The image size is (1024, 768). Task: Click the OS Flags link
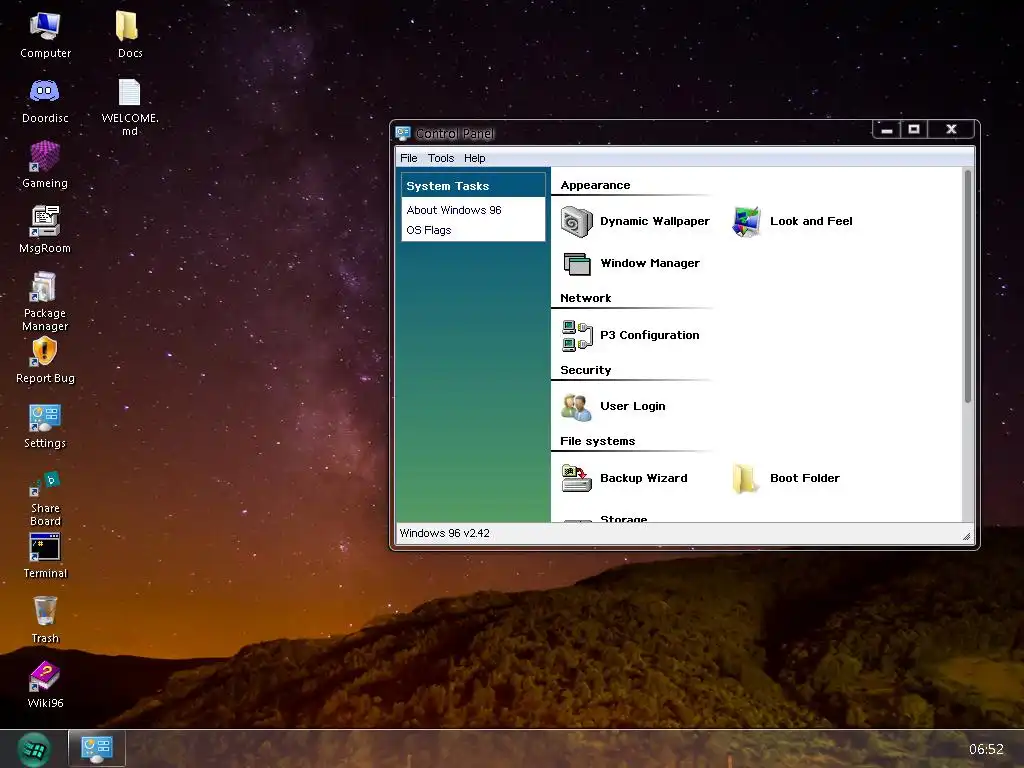[x=428, y=230]
